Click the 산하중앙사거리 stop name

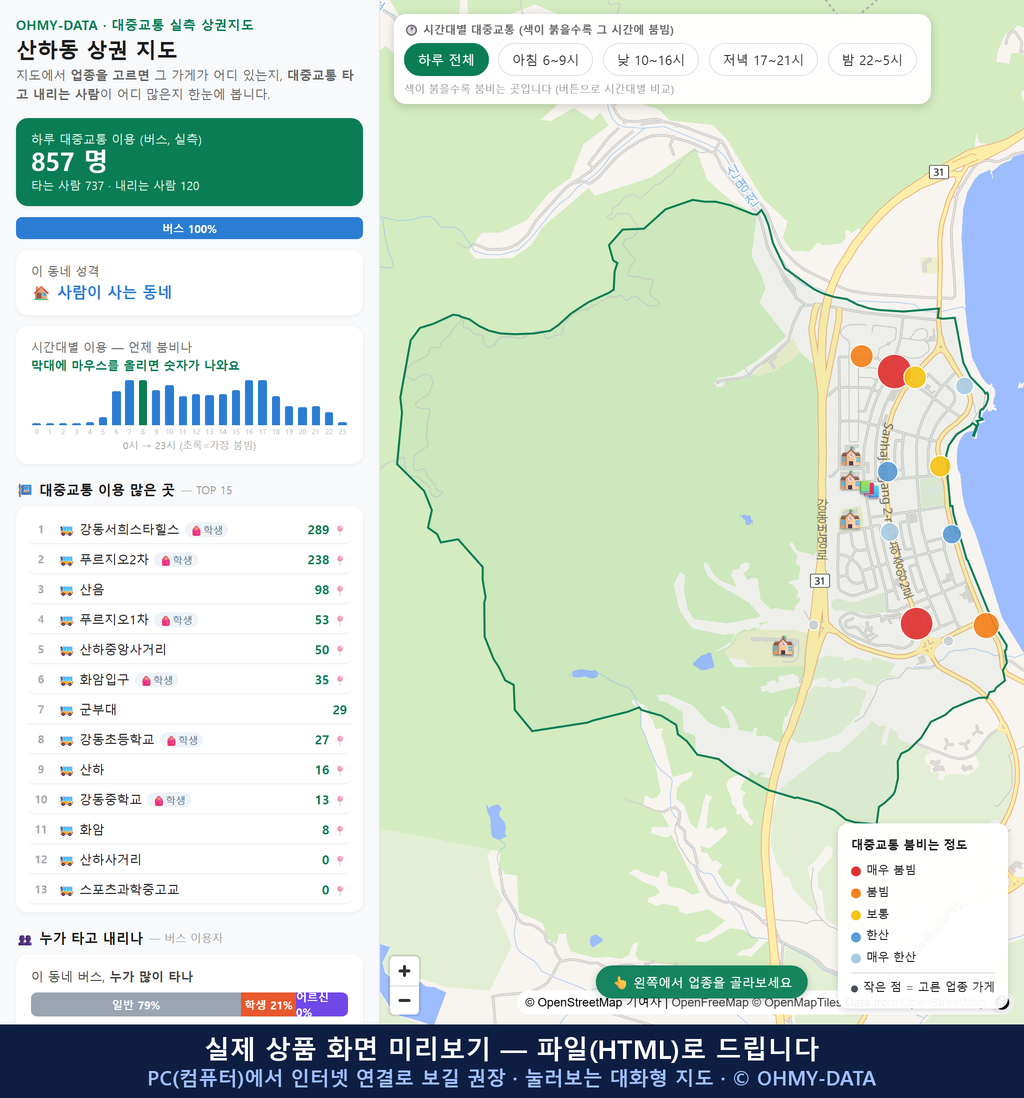pyautogui.click(x=123, y=650)
